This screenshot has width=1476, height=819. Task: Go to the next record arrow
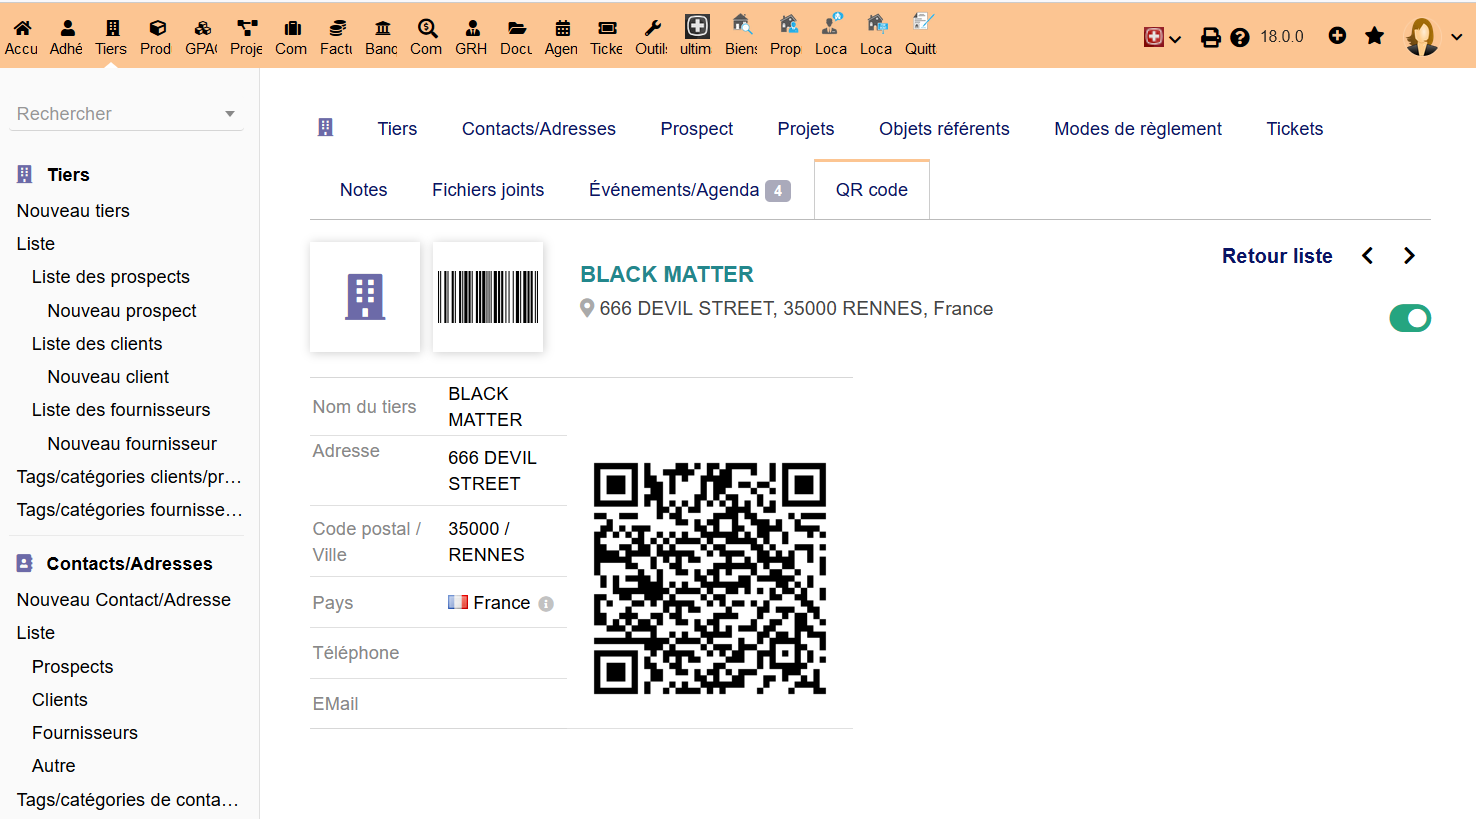pyautogui.click(x=1409, y=256)
